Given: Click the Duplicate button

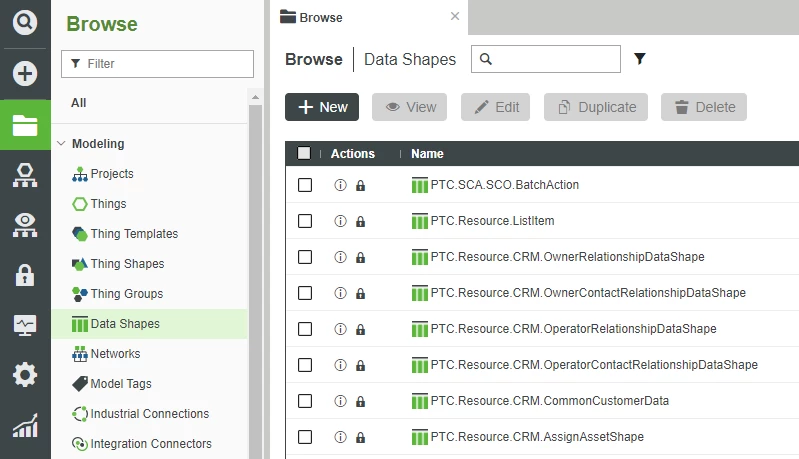Looking at the screenshot, I should (596, 107).
